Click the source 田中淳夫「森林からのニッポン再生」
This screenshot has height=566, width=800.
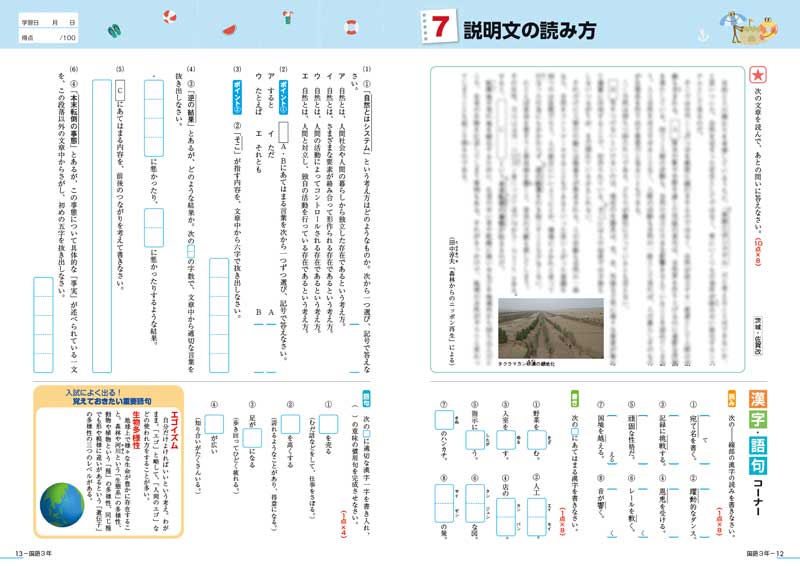(451, 302)
